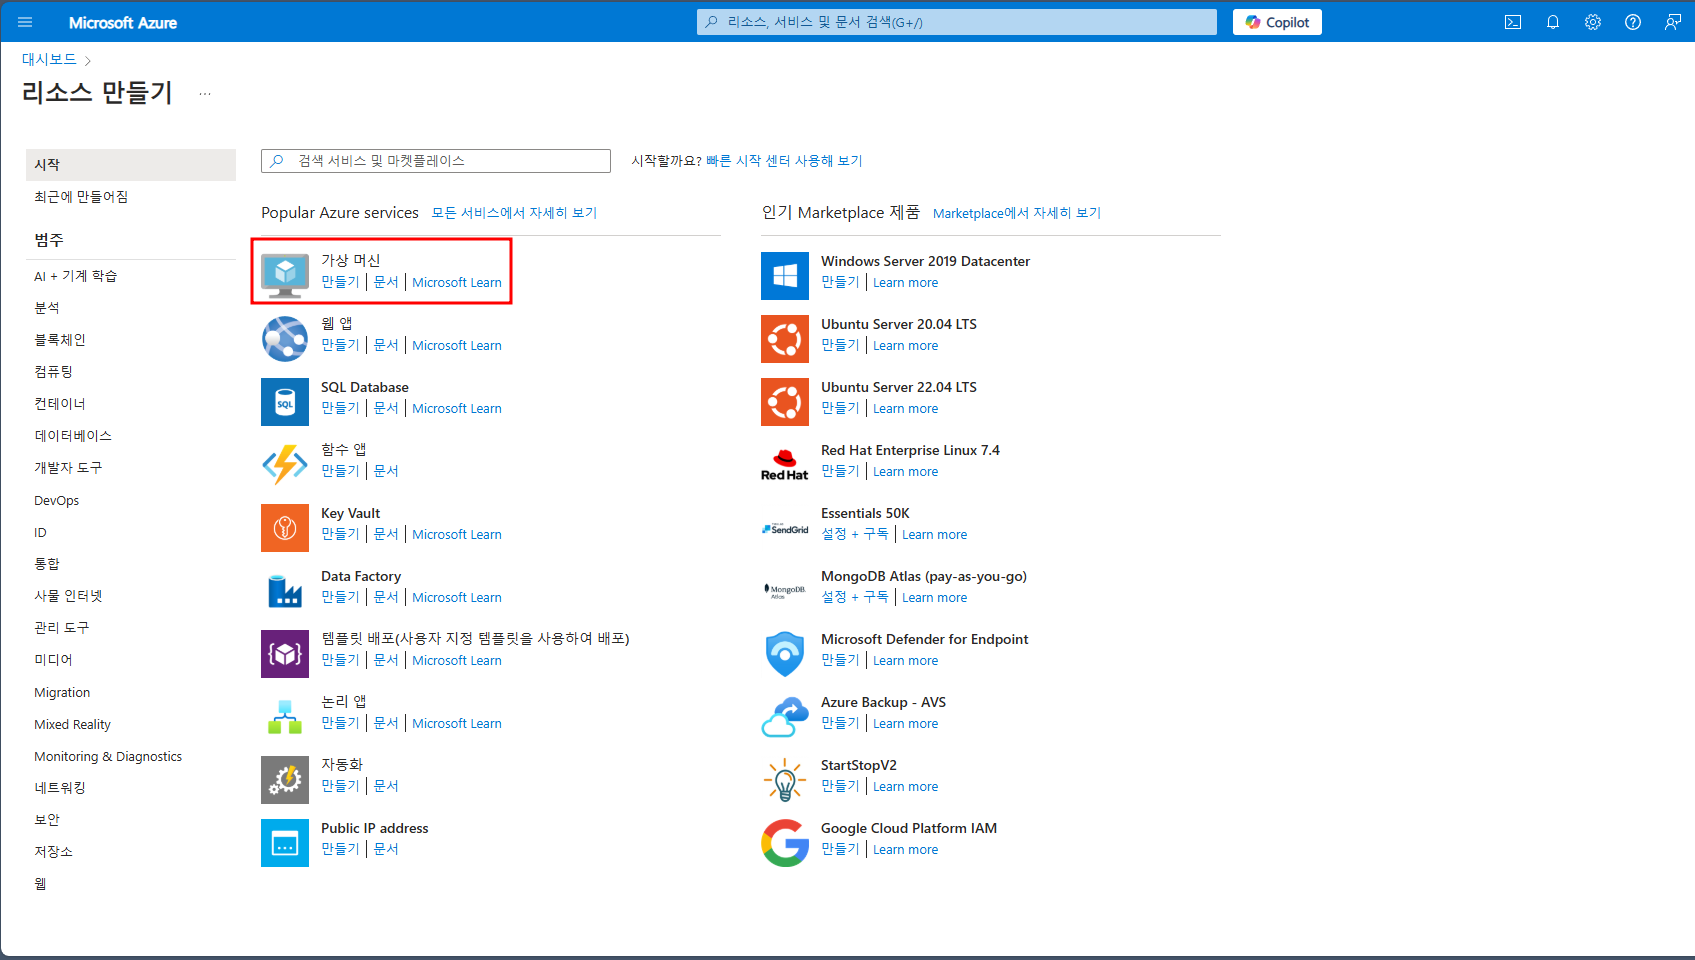Viewport: 1695px width, 960px height.
Task: Click 만들기 under Public IP address
Action: [x=340, y=849]
